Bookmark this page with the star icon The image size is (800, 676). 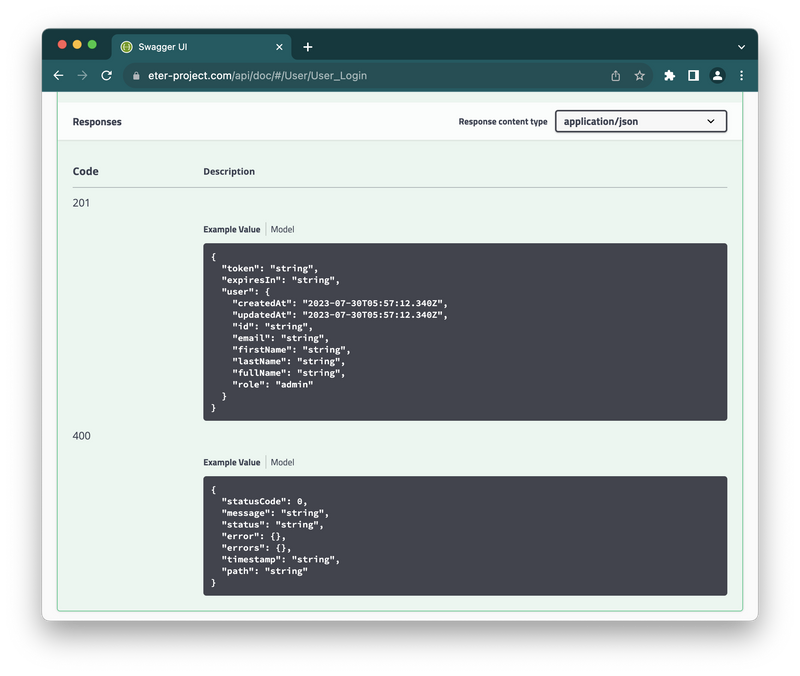pyautogui.click(x=640, y=75)
